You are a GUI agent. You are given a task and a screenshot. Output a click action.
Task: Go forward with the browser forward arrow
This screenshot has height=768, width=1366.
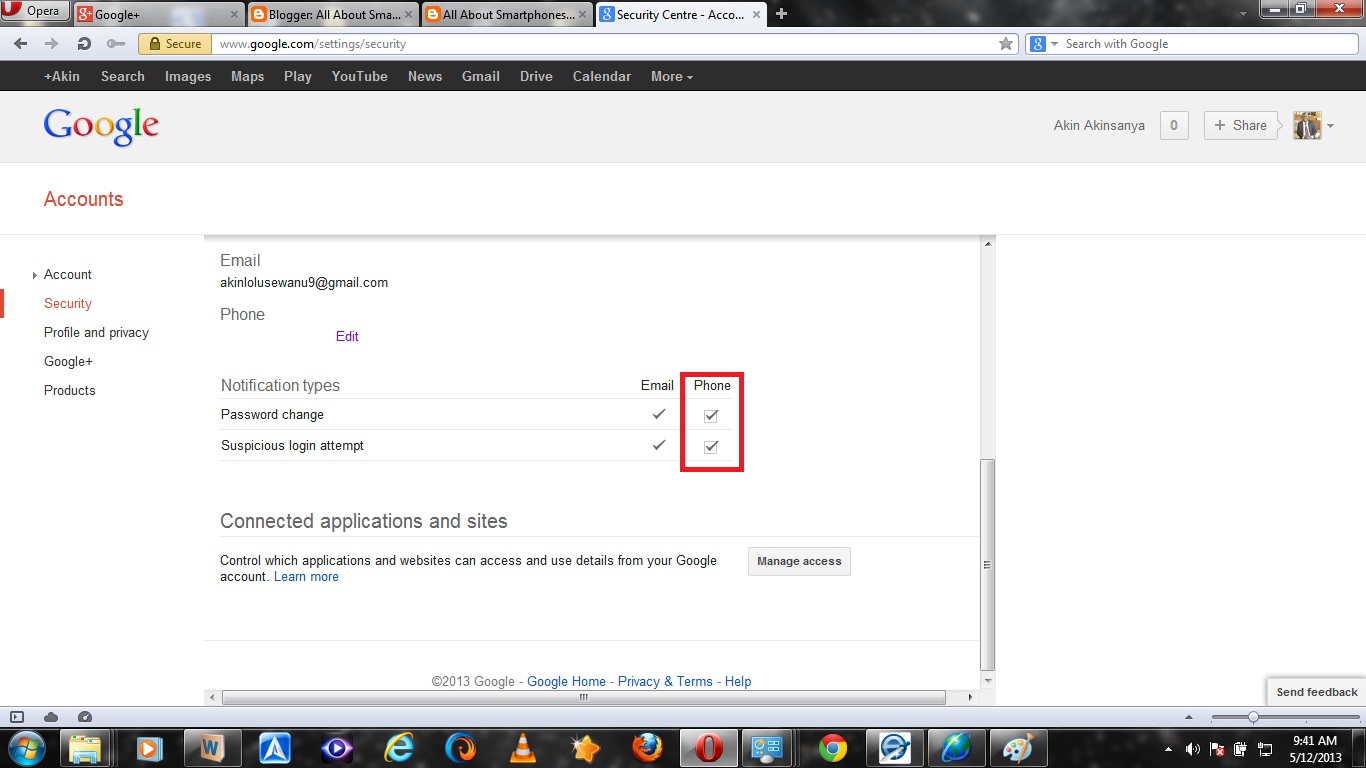click(x=52, y=44)
